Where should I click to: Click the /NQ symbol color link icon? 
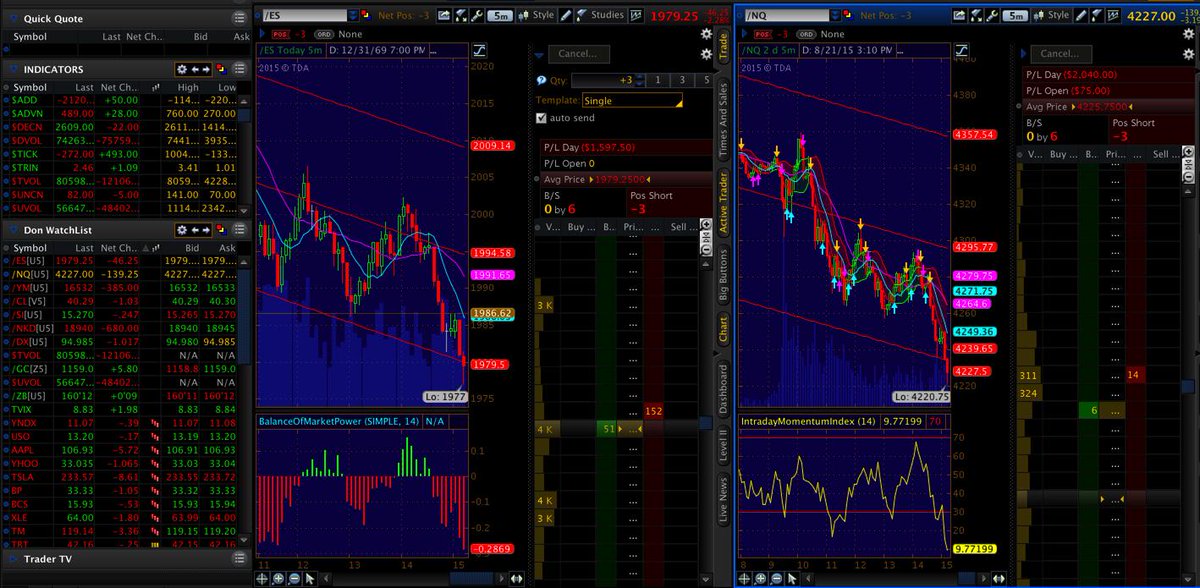click(x=847, y=15)
